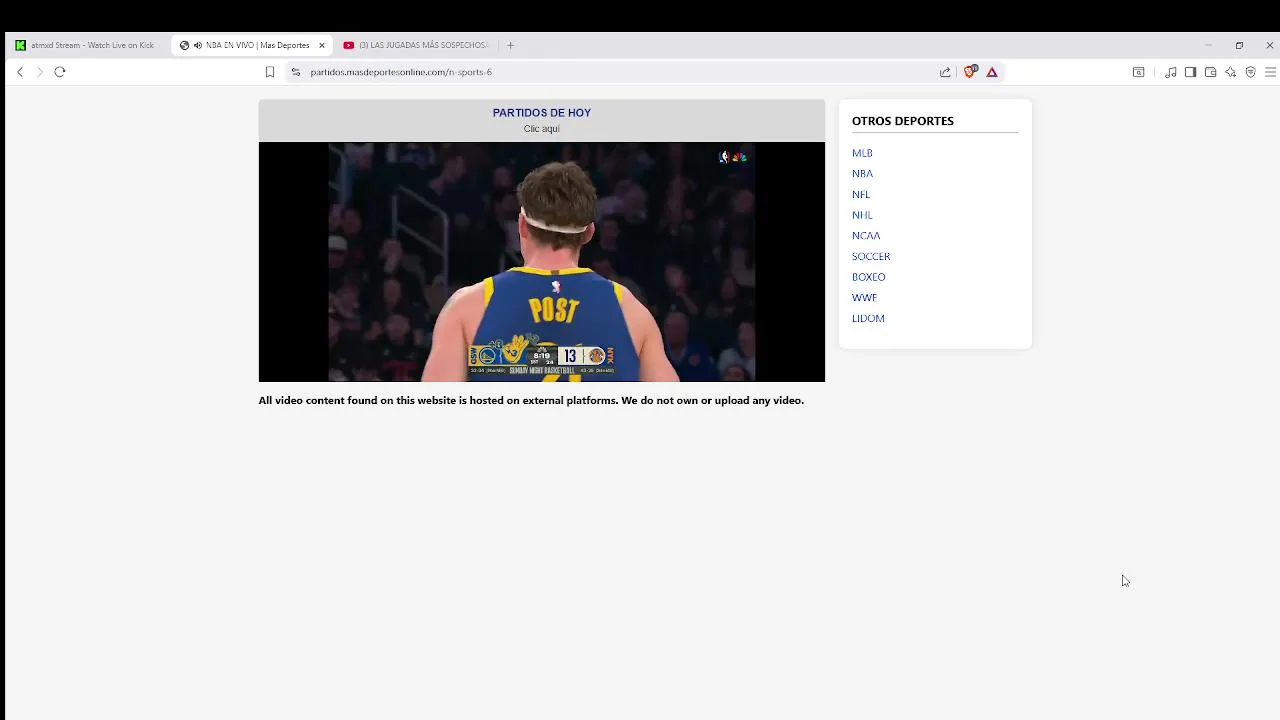1280x720 pixels.
Task: Open a new browser tab
Action: pyautogui.click(x=510, y=45)
